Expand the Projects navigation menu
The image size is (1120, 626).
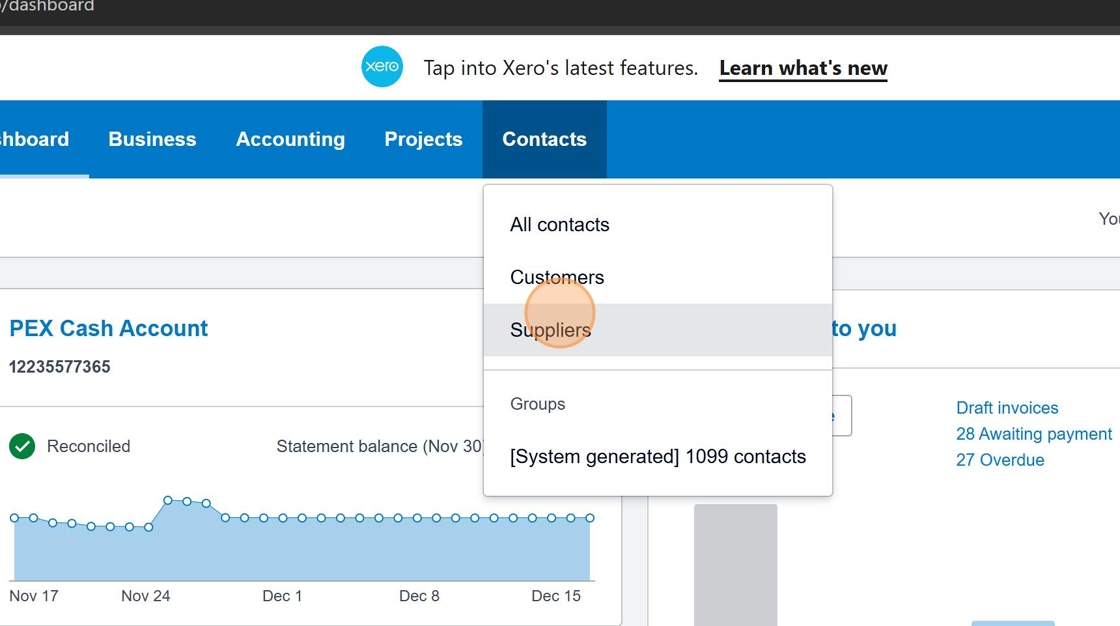click(x=423, y=139)
